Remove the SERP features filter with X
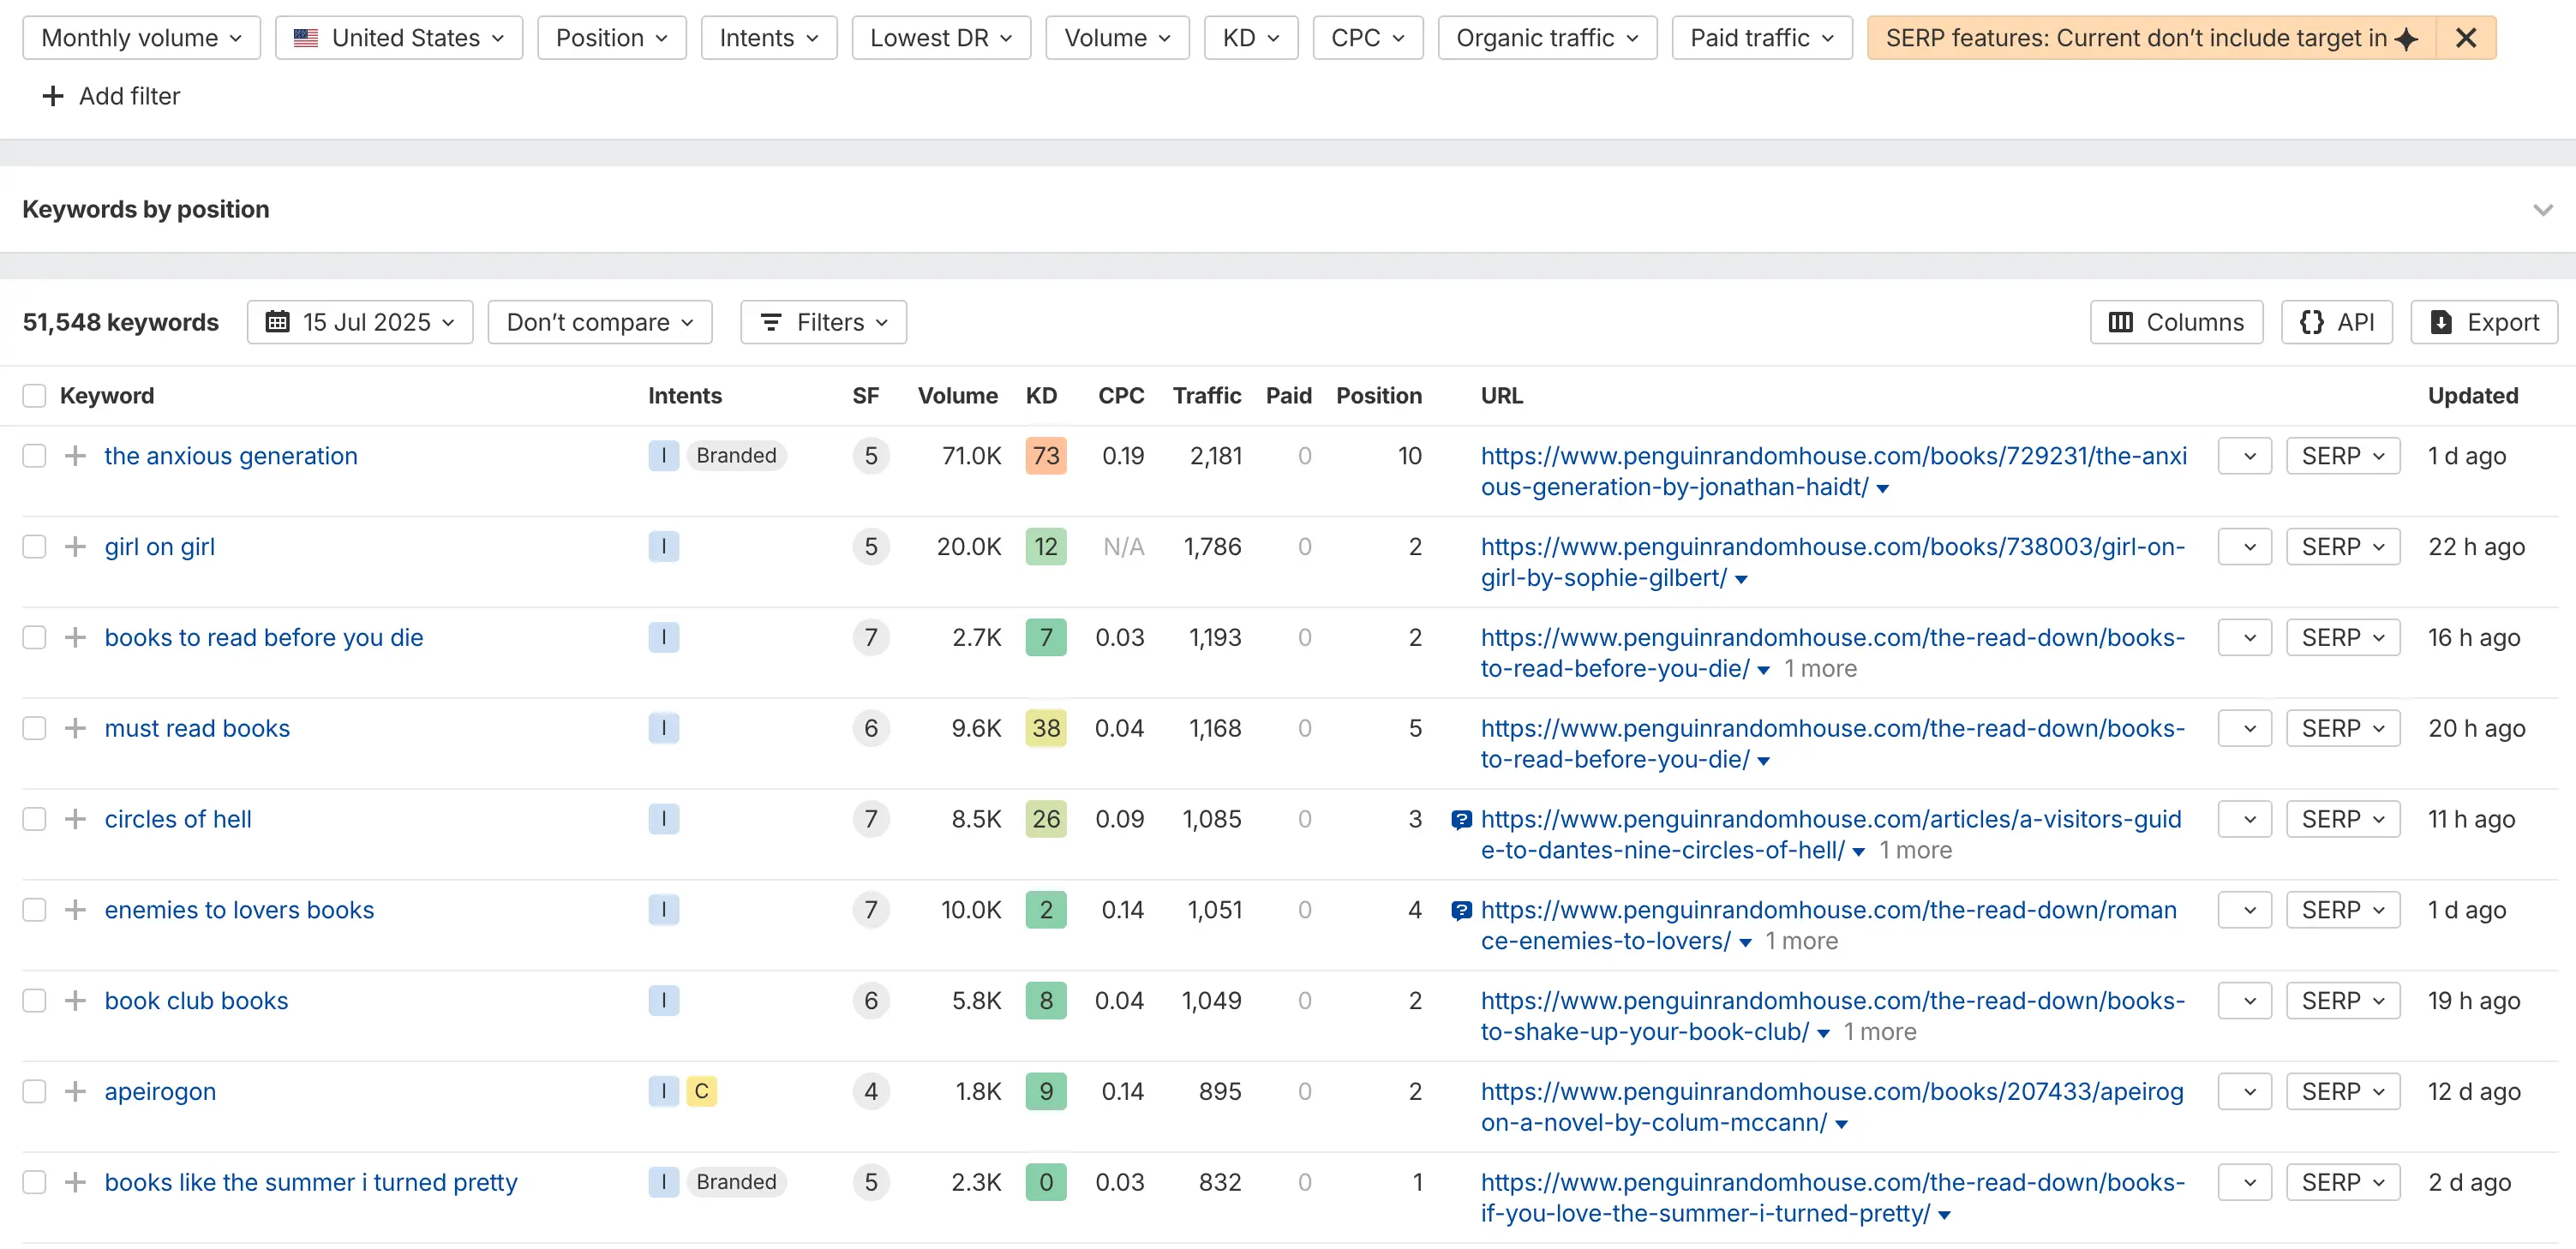 [2466, 38]
